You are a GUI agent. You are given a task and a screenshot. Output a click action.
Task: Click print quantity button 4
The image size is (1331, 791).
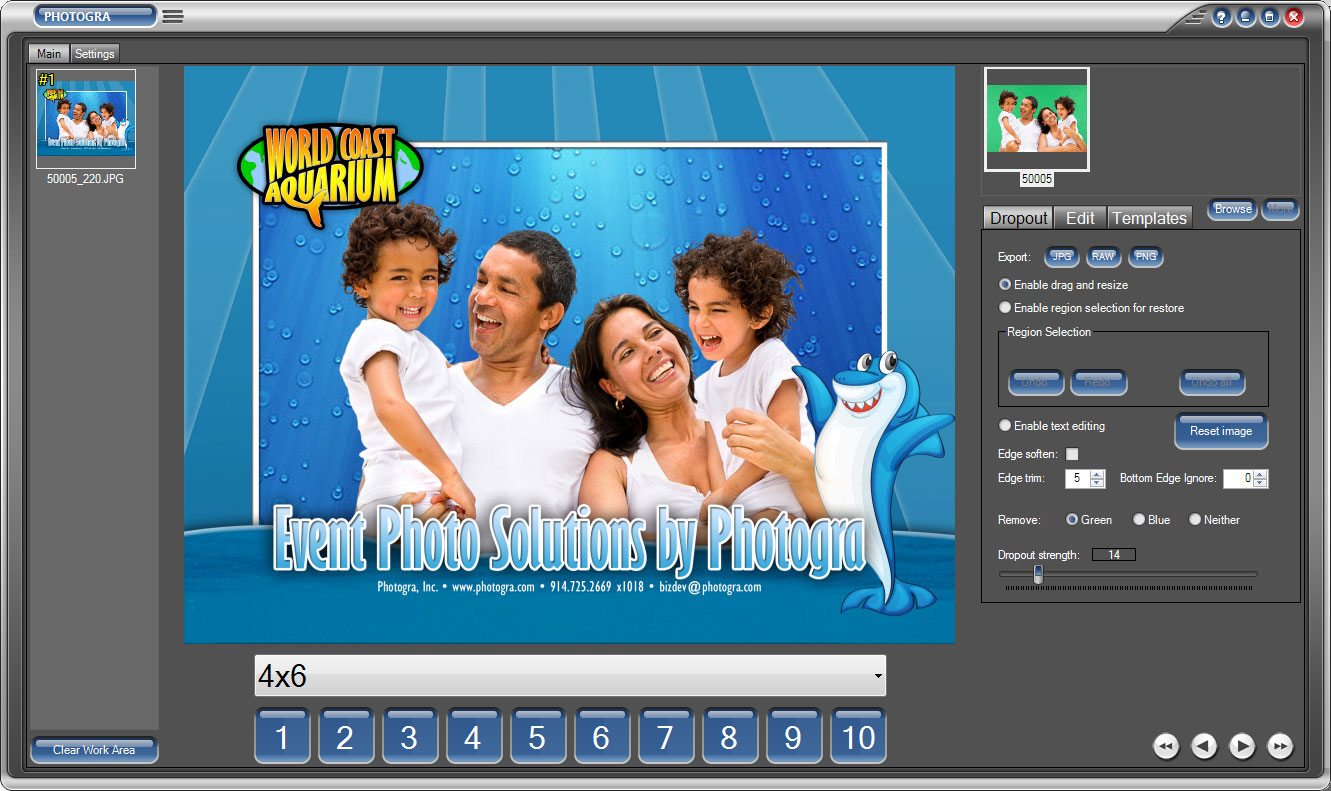coord(474,737)
